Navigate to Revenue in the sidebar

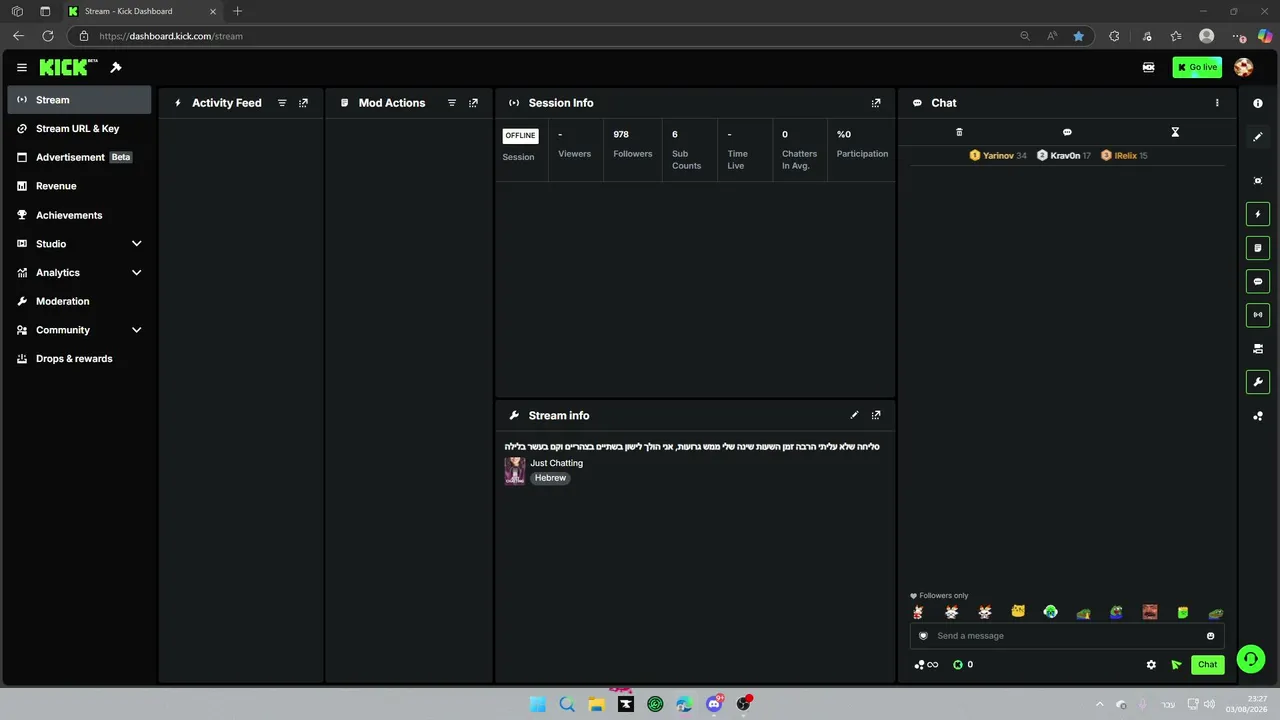79,186
